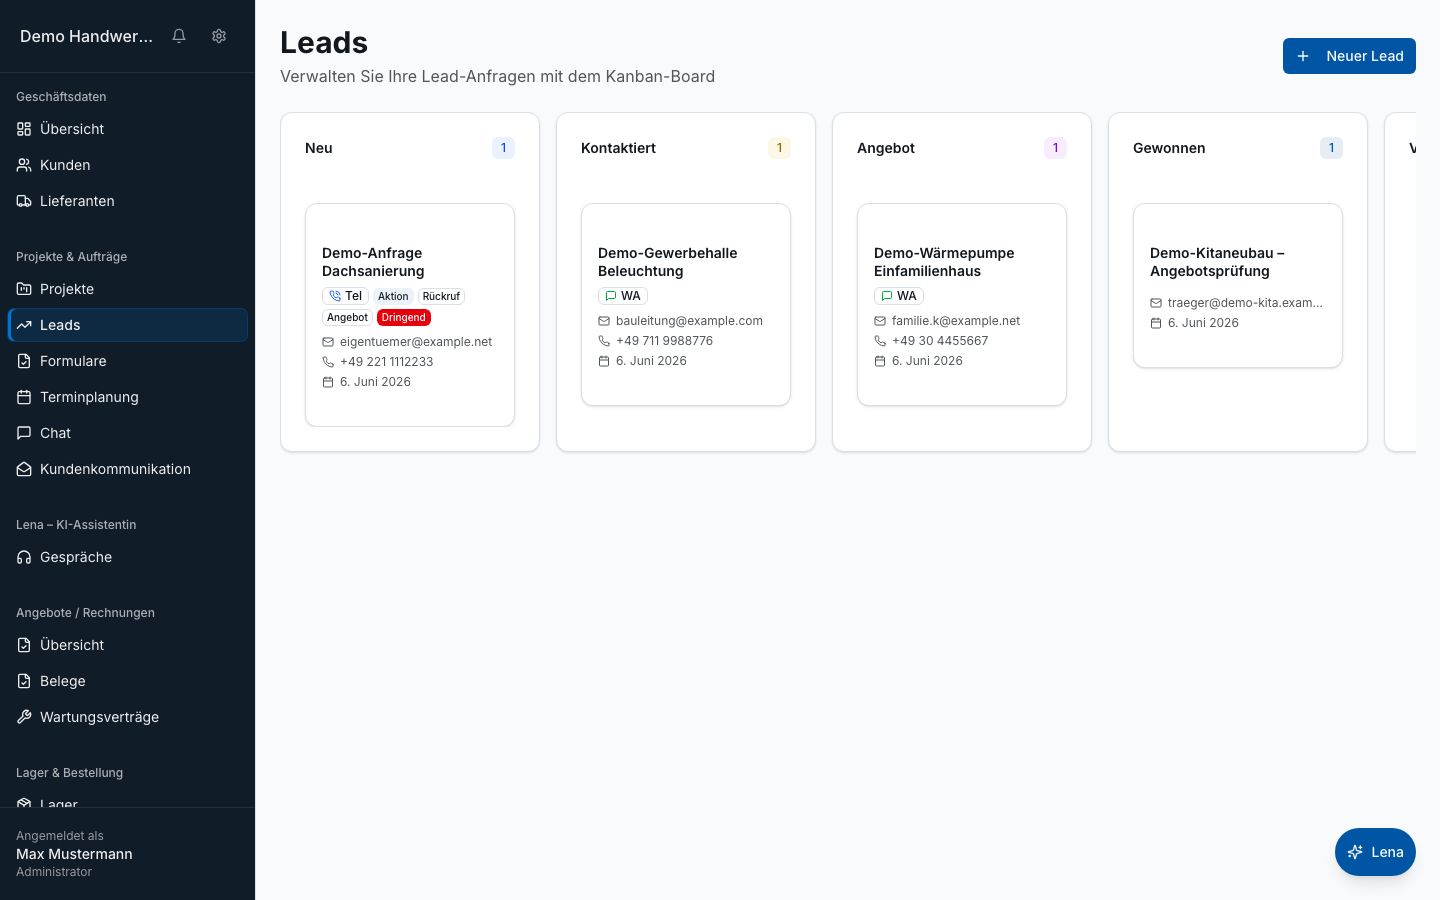This screenshot has height=900, width=1440.
Task: Open settings gear icon in sidebar header
Action: 219,36
